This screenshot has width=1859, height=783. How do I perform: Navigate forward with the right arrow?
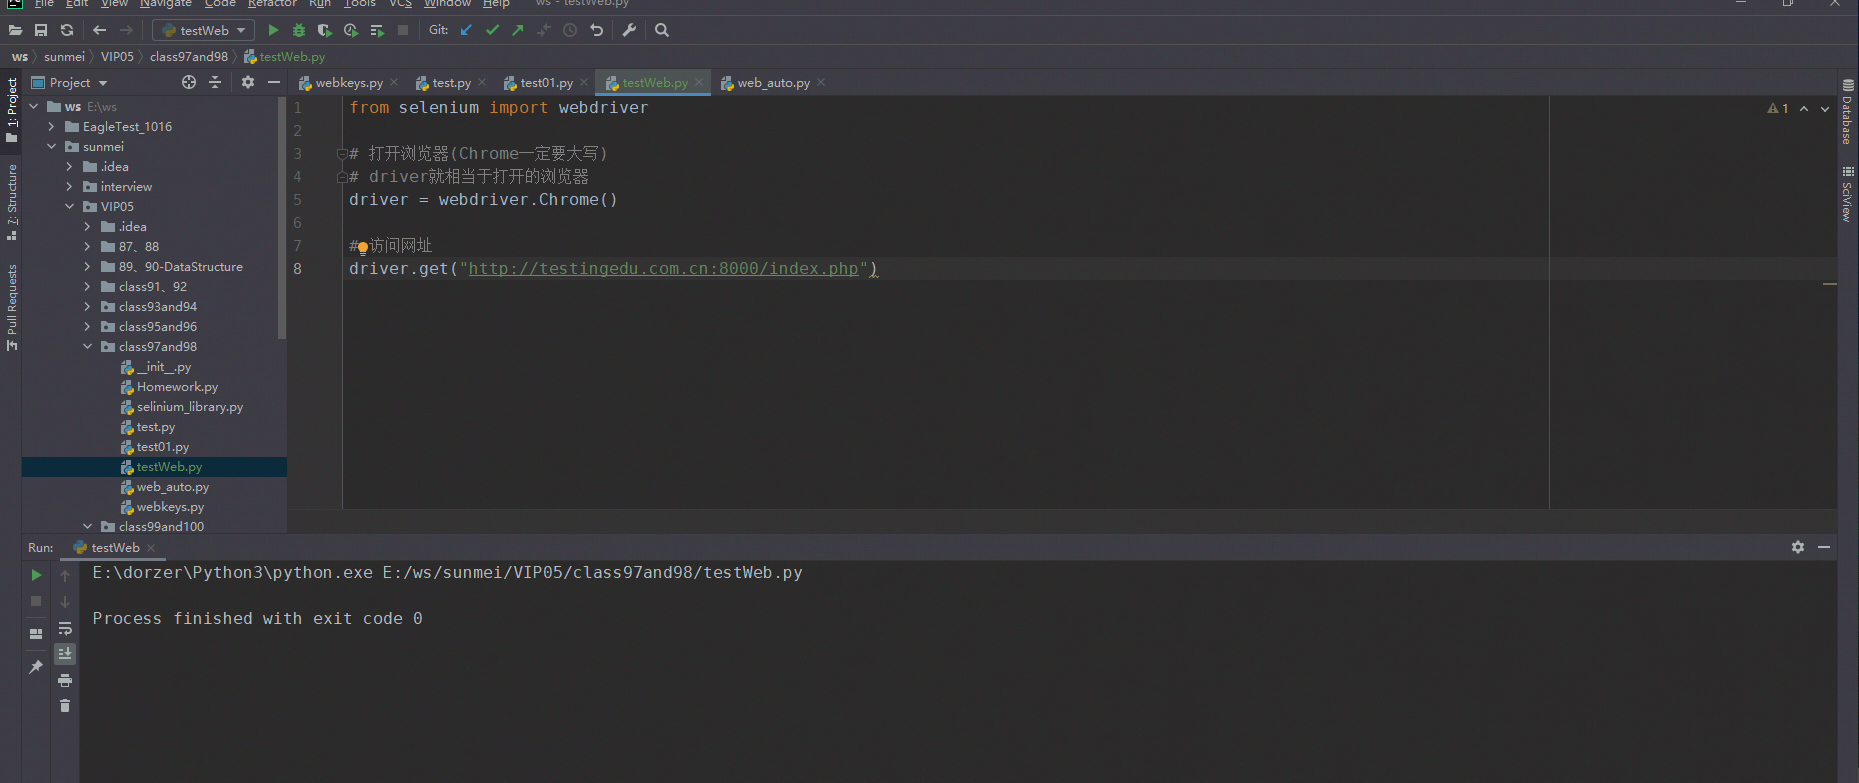pos(126,30)
